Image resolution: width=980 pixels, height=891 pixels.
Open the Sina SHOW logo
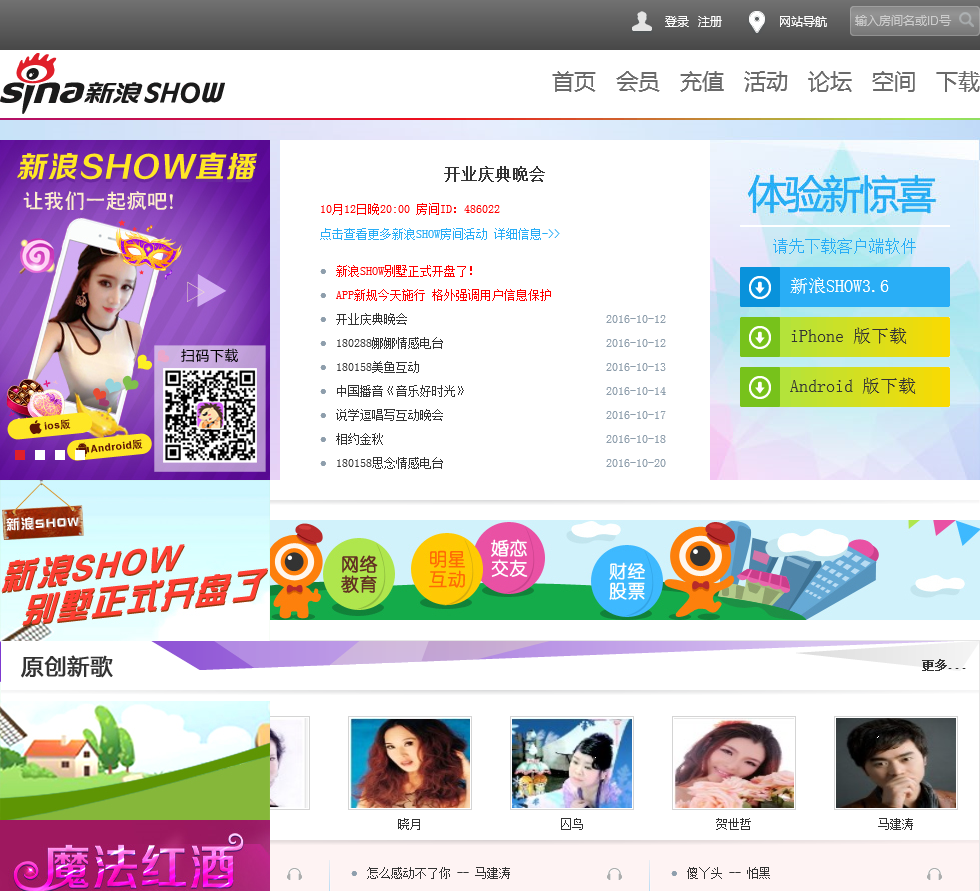click(x=112, y=84)
